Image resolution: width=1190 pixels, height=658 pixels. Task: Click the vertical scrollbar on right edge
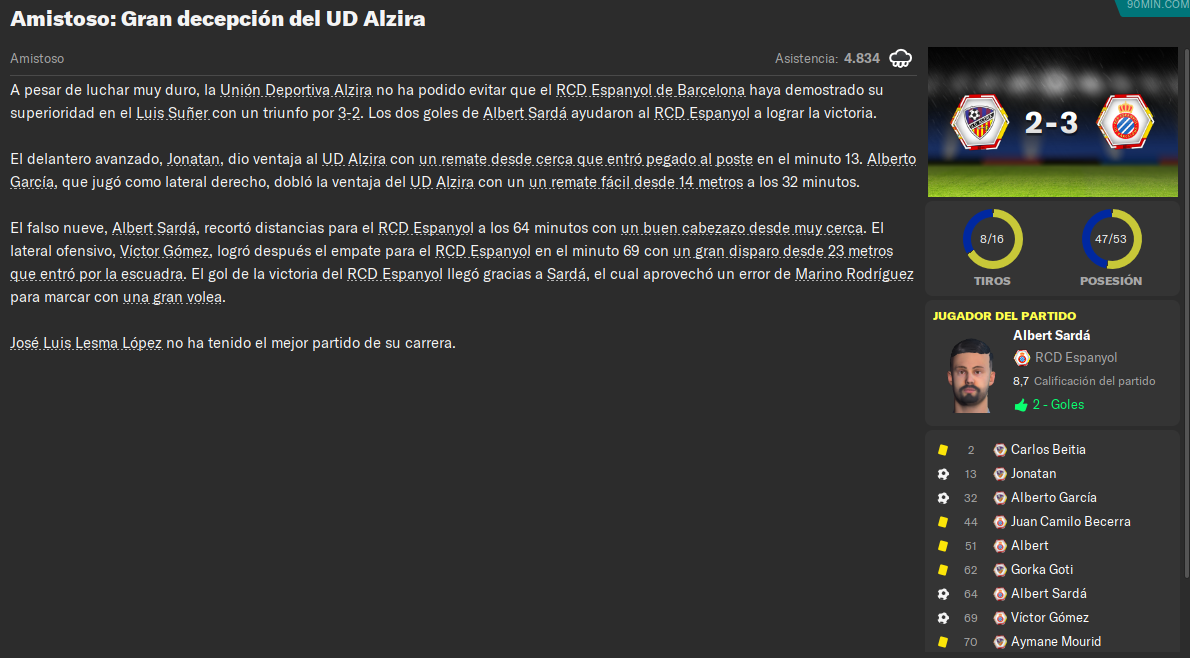(1186, 311)
